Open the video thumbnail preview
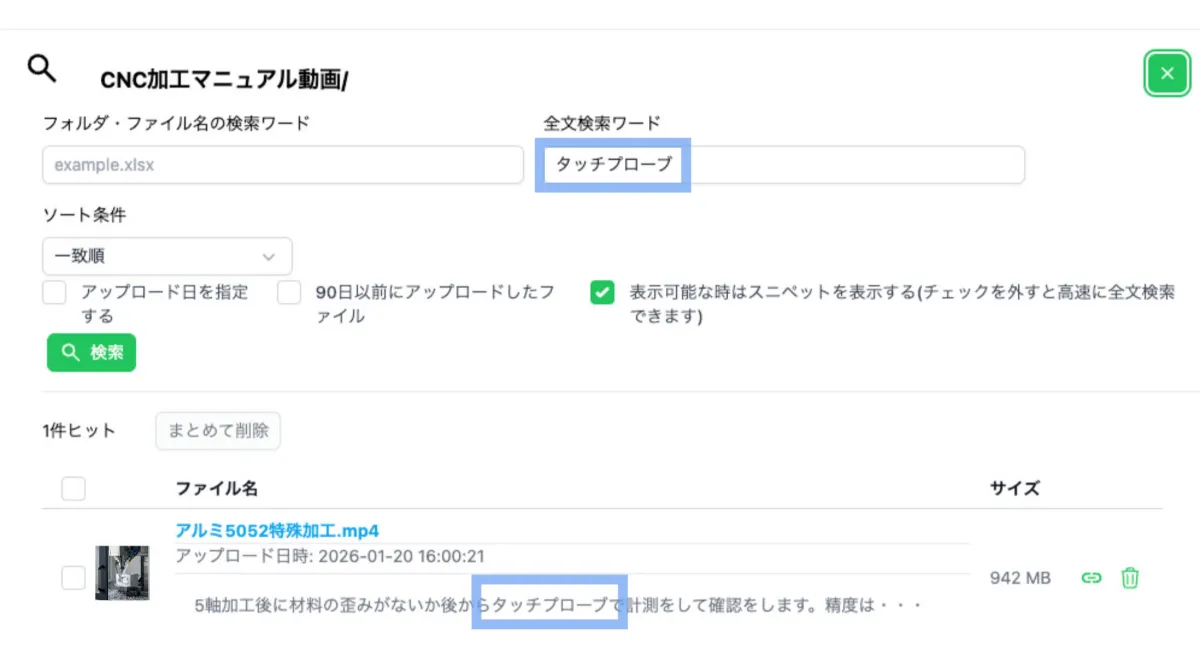 pos(122,573)
